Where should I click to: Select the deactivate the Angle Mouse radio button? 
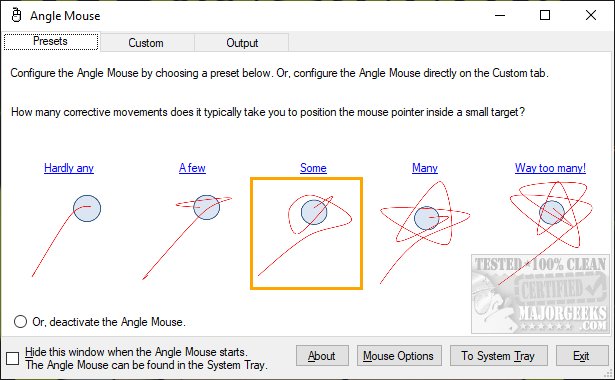pyautogui.click(x=20, y=322)
